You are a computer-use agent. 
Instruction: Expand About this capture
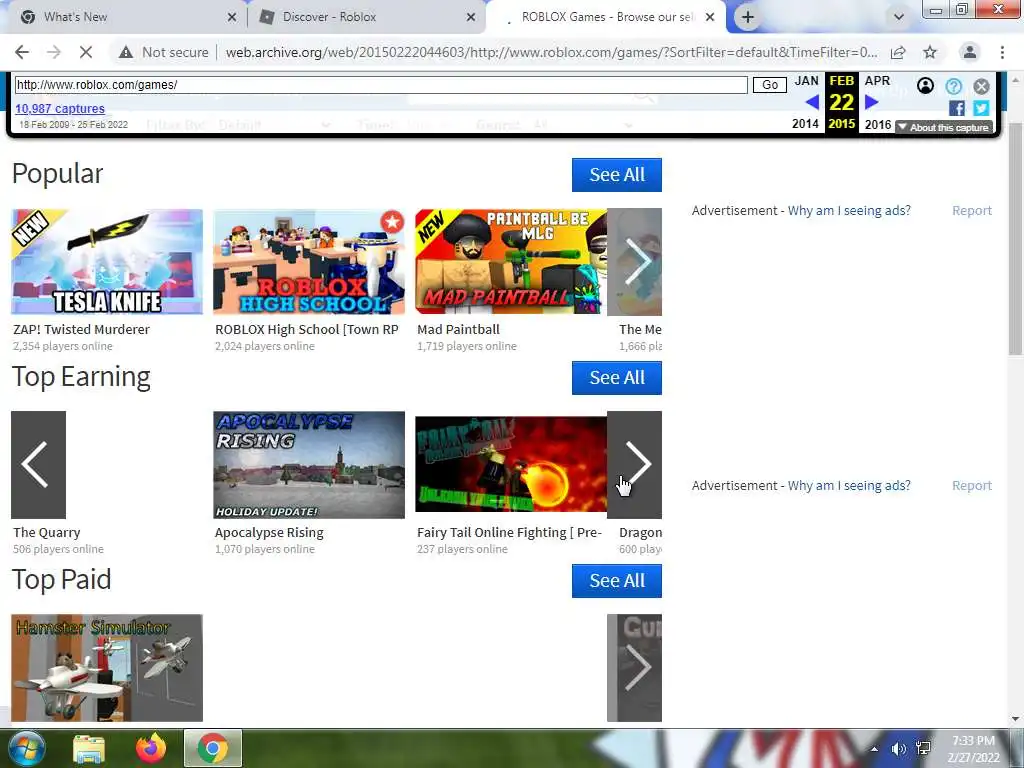coord(943,127)
